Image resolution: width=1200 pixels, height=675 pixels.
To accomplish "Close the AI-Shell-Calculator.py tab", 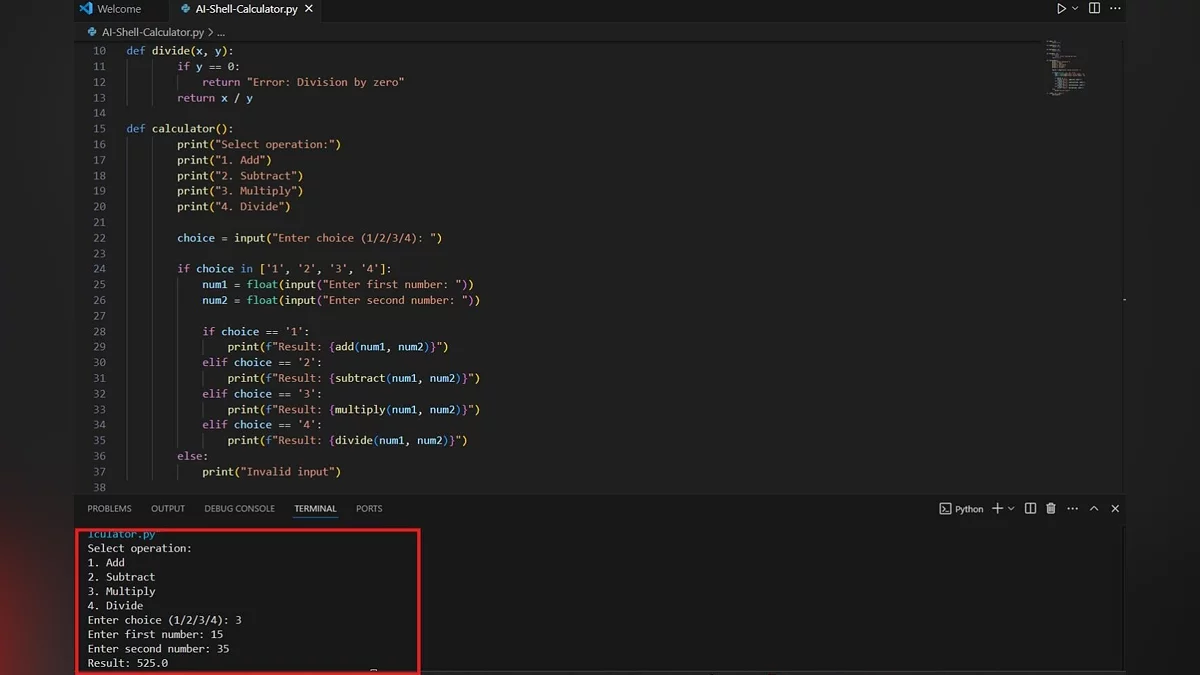I will pos(308,9).
